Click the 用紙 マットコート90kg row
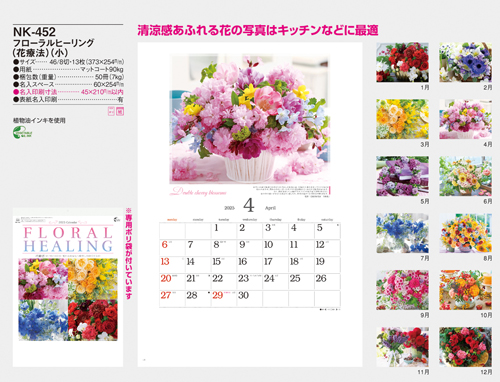 (68, 69)
